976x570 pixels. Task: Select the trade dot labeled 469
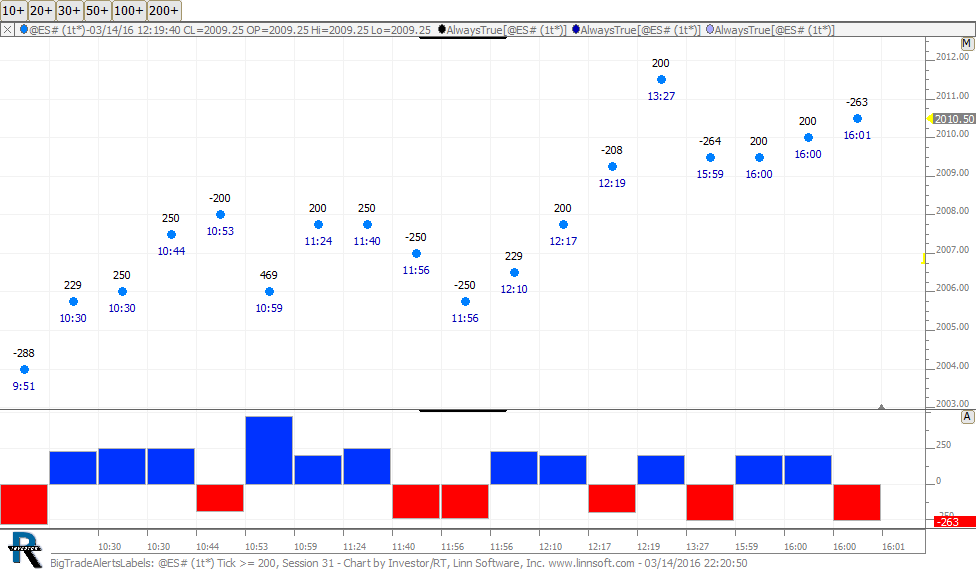[x=269, y=292]
